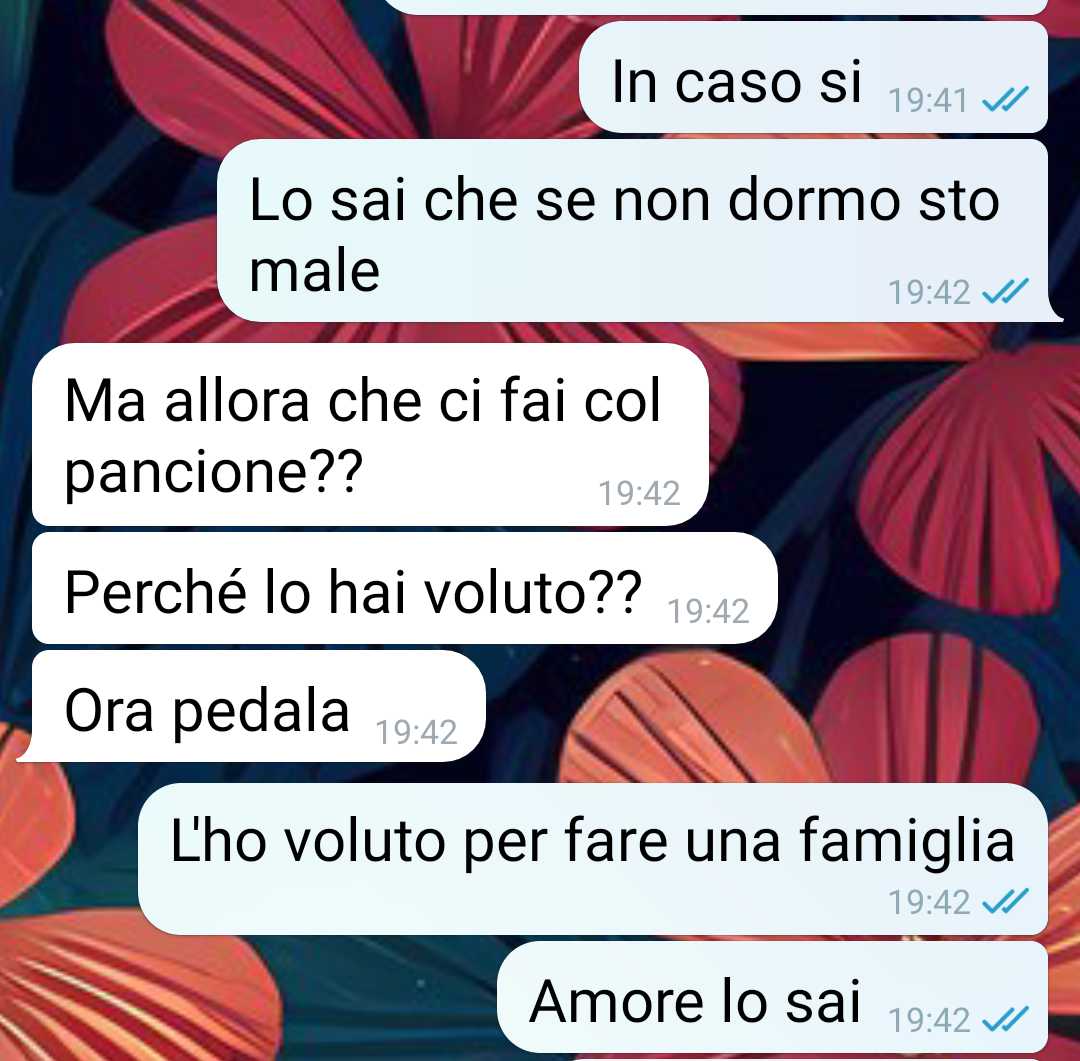The width and height of the screenshot is (1080, 1061).
Task: Select the 'Ora pedala' message bubble
Action: 253,706
